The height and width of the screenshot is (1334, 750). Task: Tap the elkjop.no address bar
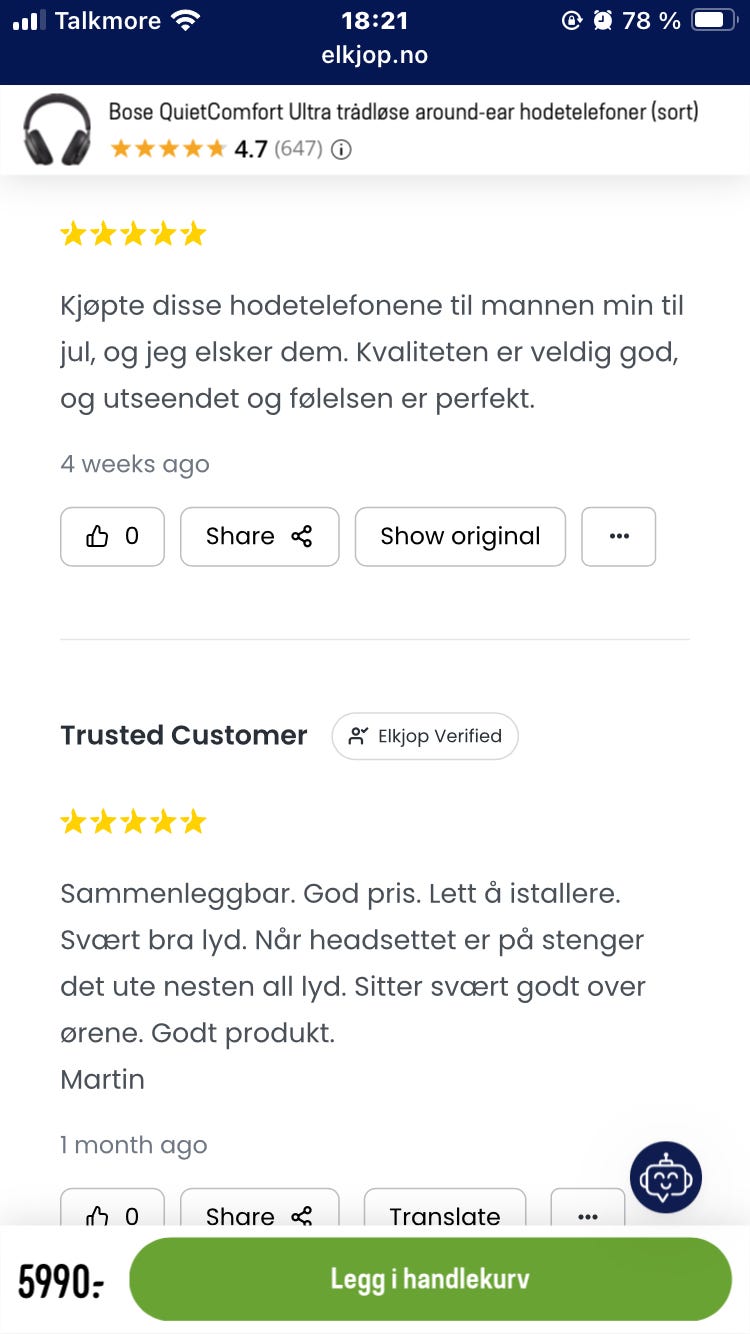coord(375,56)
